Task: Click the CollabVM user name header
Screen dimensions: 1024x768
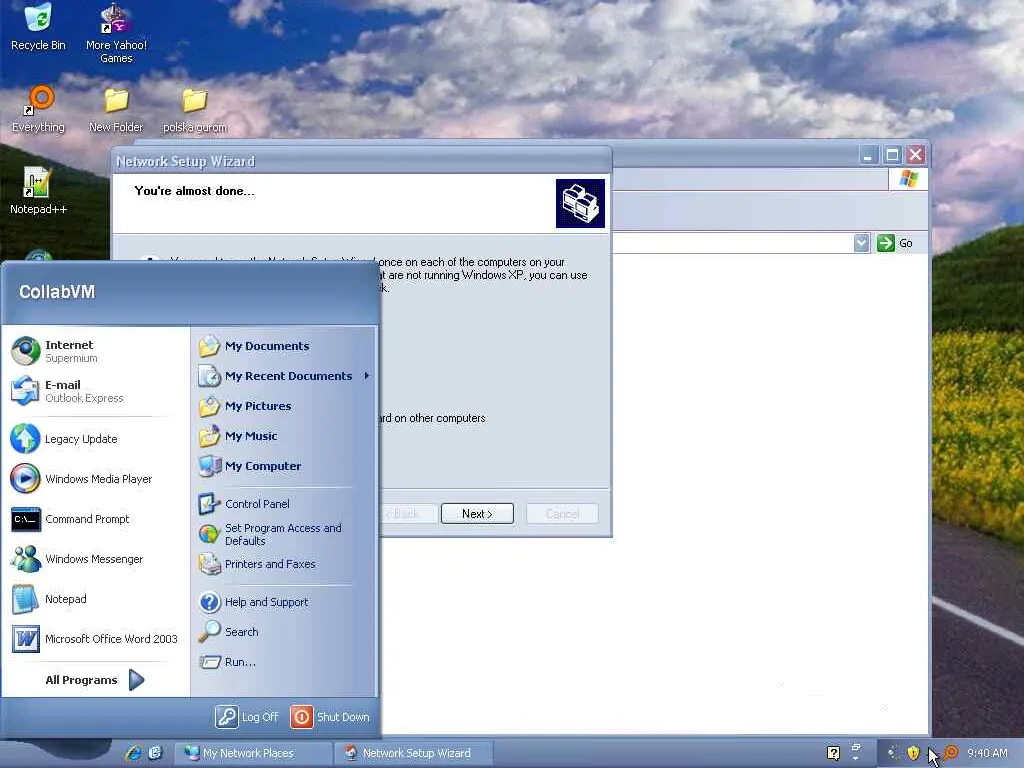Action: tap(57, 292)
